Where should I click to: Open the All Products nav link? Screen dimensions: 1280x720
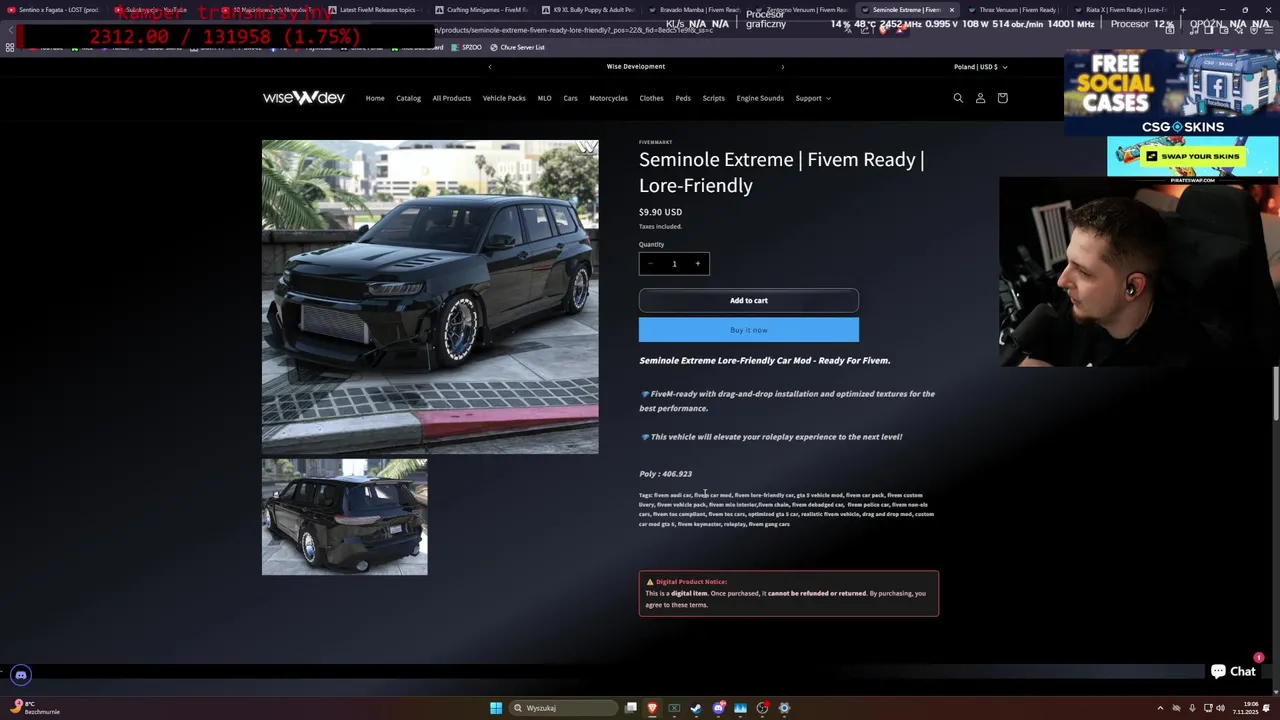tap(451, 98)
